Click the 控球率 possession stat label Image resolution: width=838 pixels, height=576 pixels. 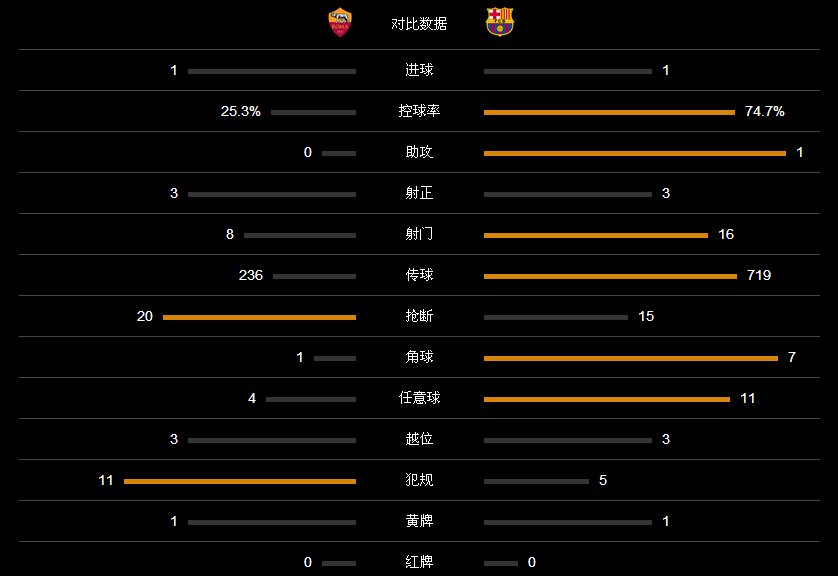tap(419, 111)
